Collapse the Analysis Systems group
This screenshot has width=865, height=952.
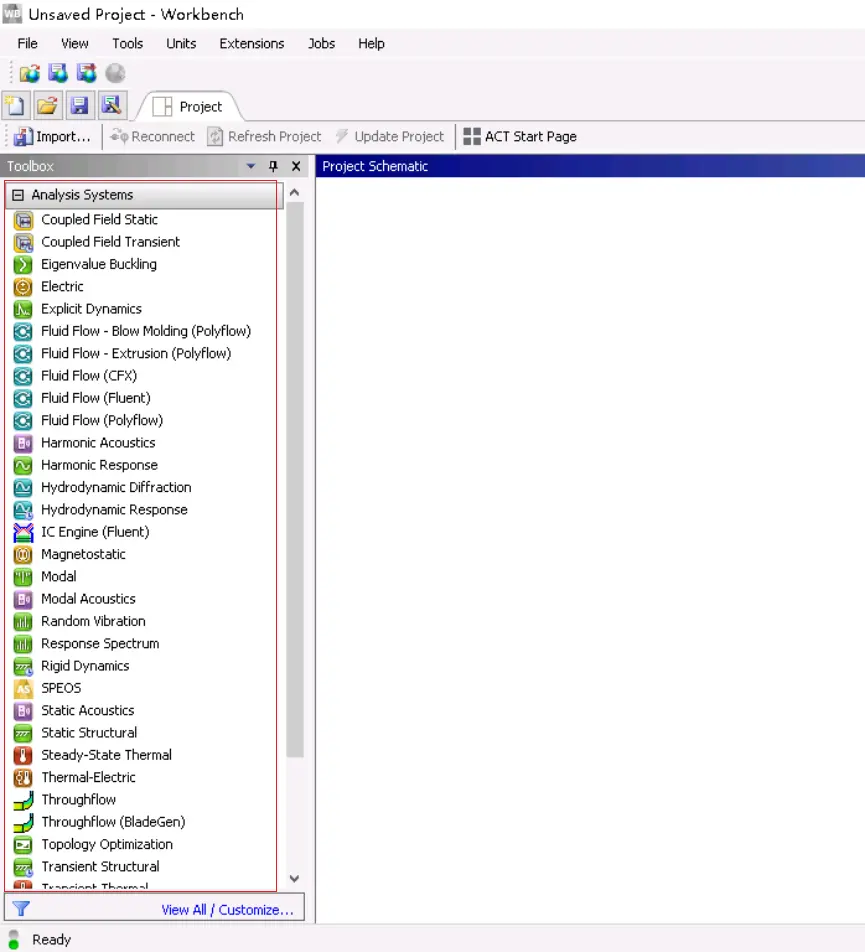(x=18, y=195)
